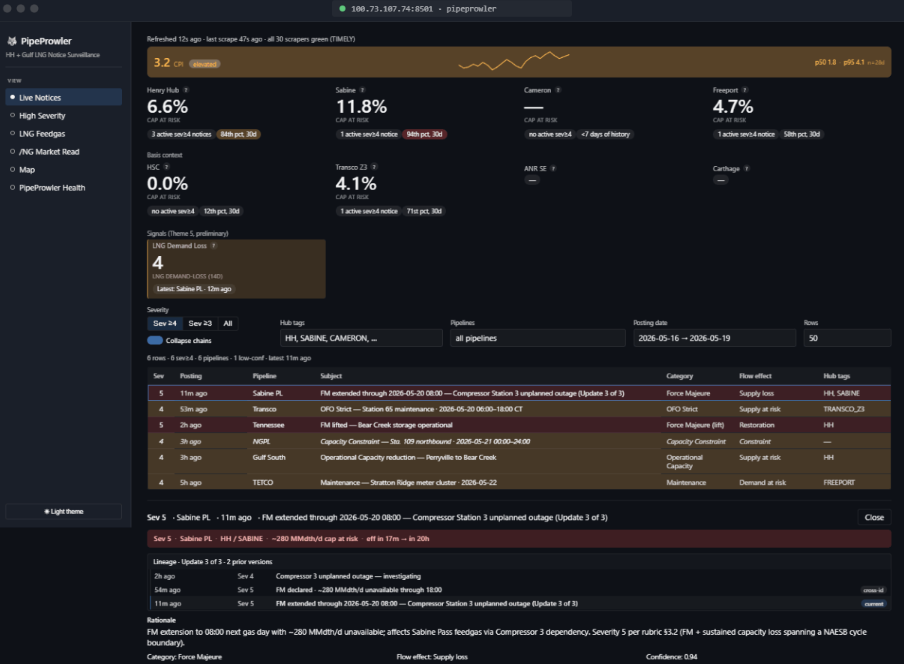
Task: Close the notice detail panel
Action: [x=874, y=518]
